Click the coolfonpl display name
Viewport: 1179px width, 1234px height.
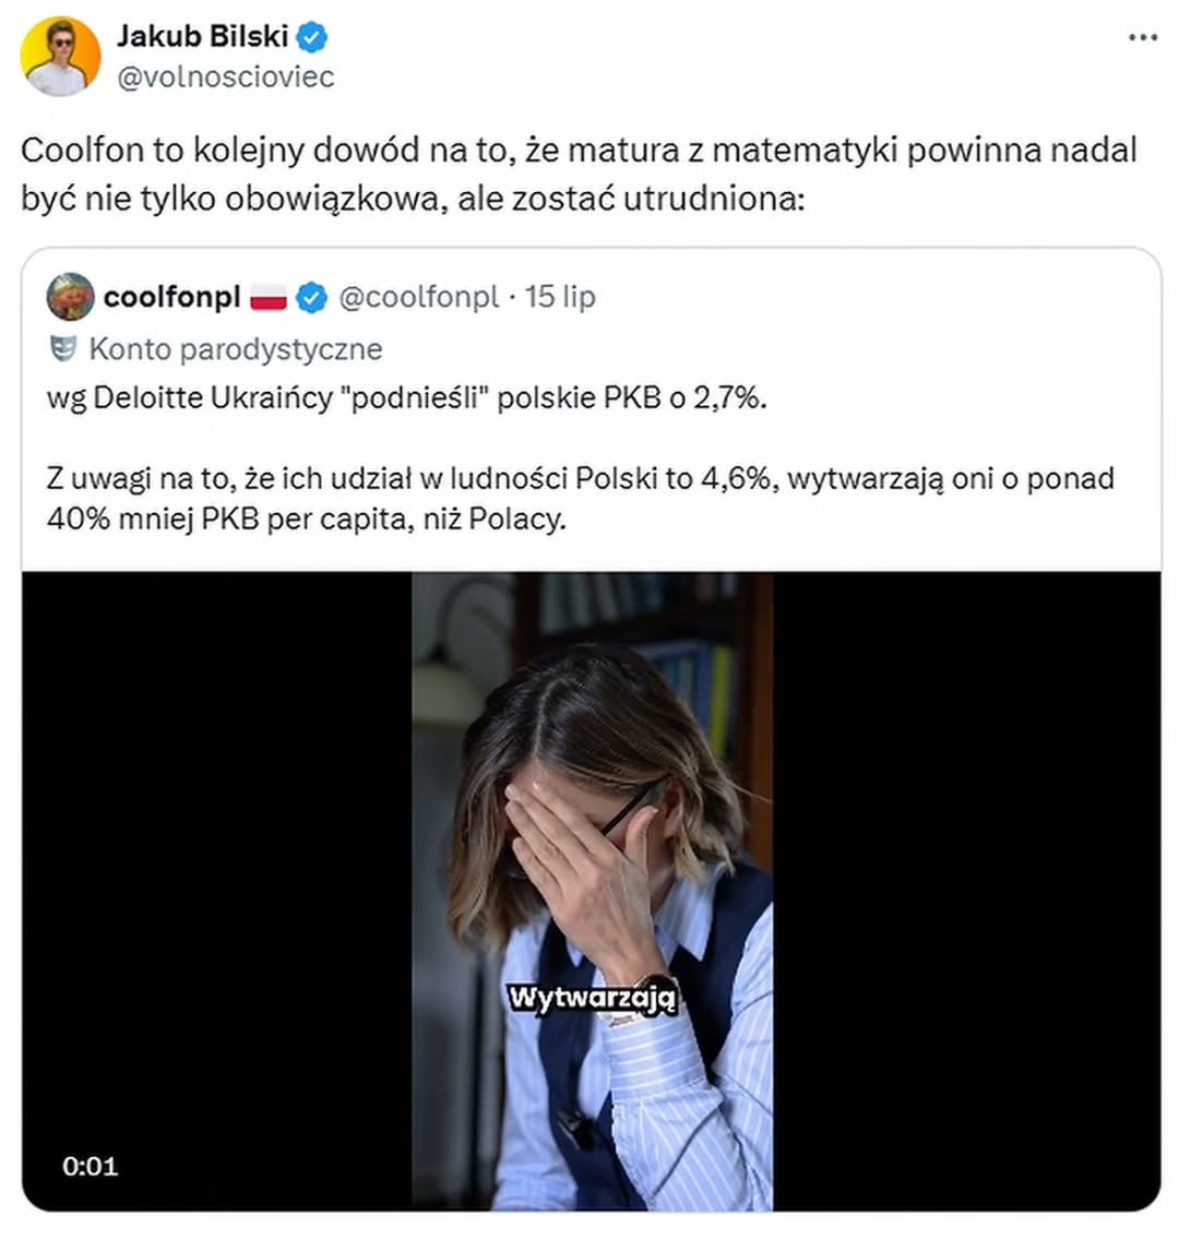pyautogui.click(x=172, y=297)
